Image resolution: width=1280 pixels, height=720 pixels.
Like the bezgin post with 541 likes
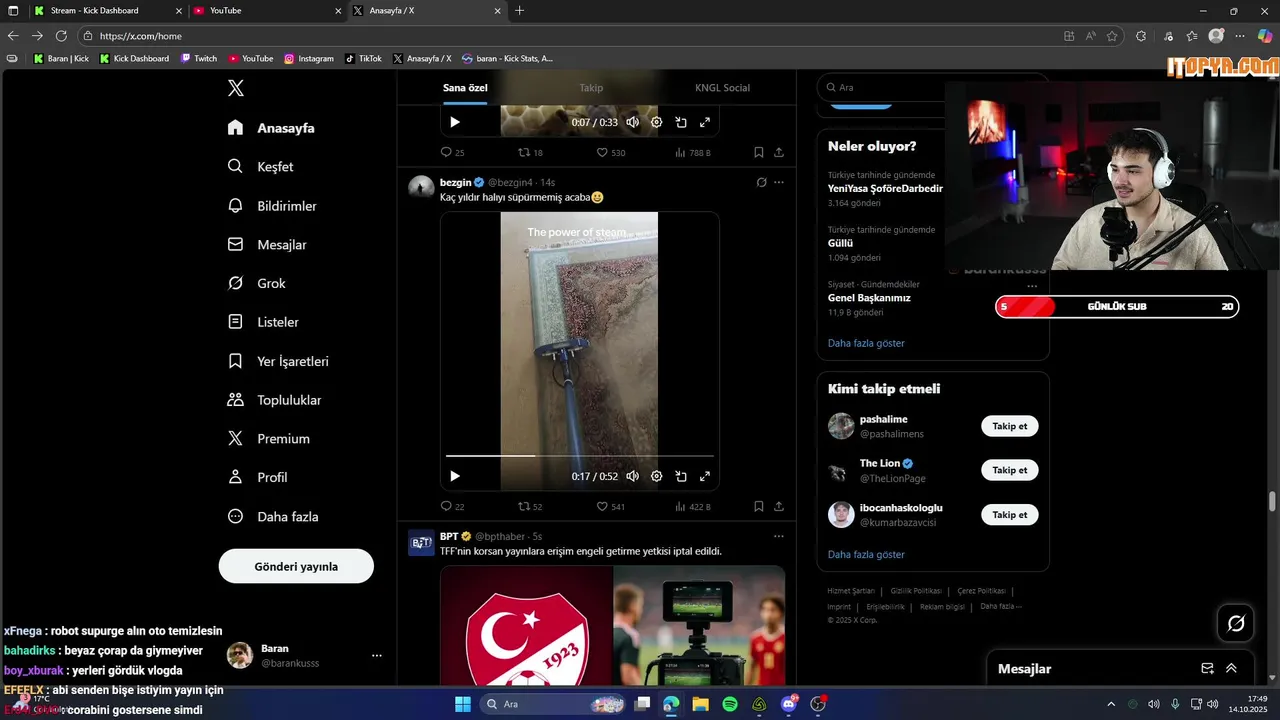[611, 507]
